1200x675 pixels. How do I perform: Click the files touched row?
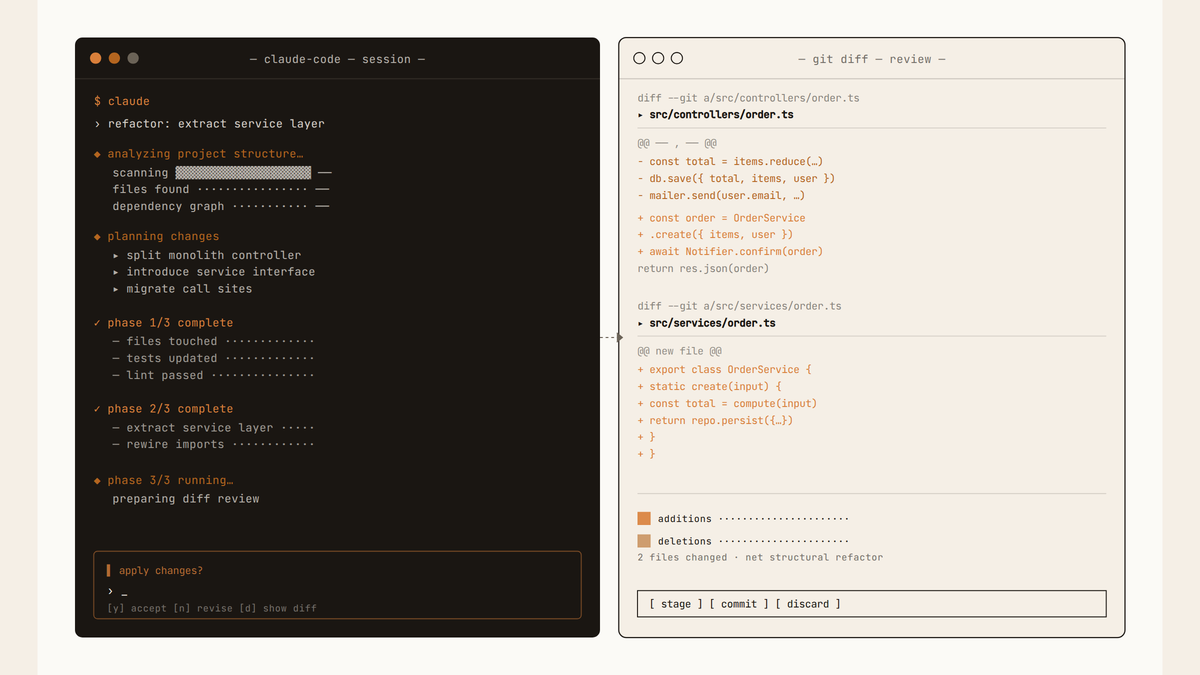(213, 341)
